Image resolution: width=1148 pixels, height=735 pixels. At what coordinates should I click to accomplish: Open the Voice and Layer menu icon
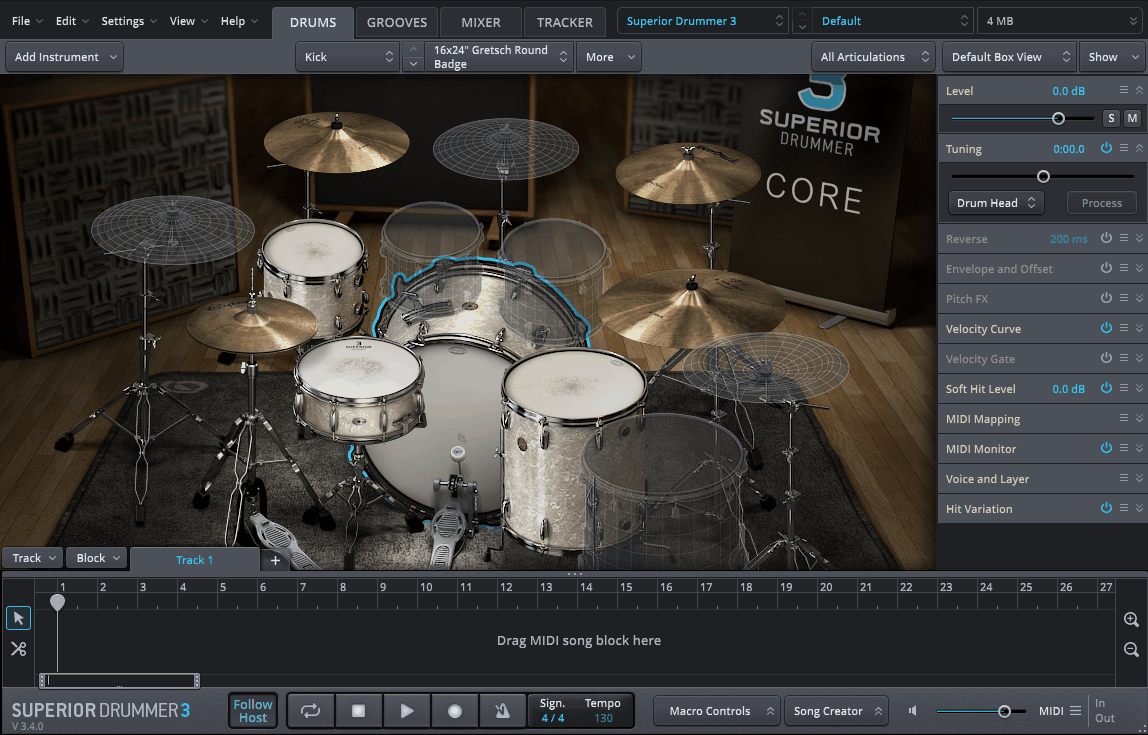[x=1124, y=478]
